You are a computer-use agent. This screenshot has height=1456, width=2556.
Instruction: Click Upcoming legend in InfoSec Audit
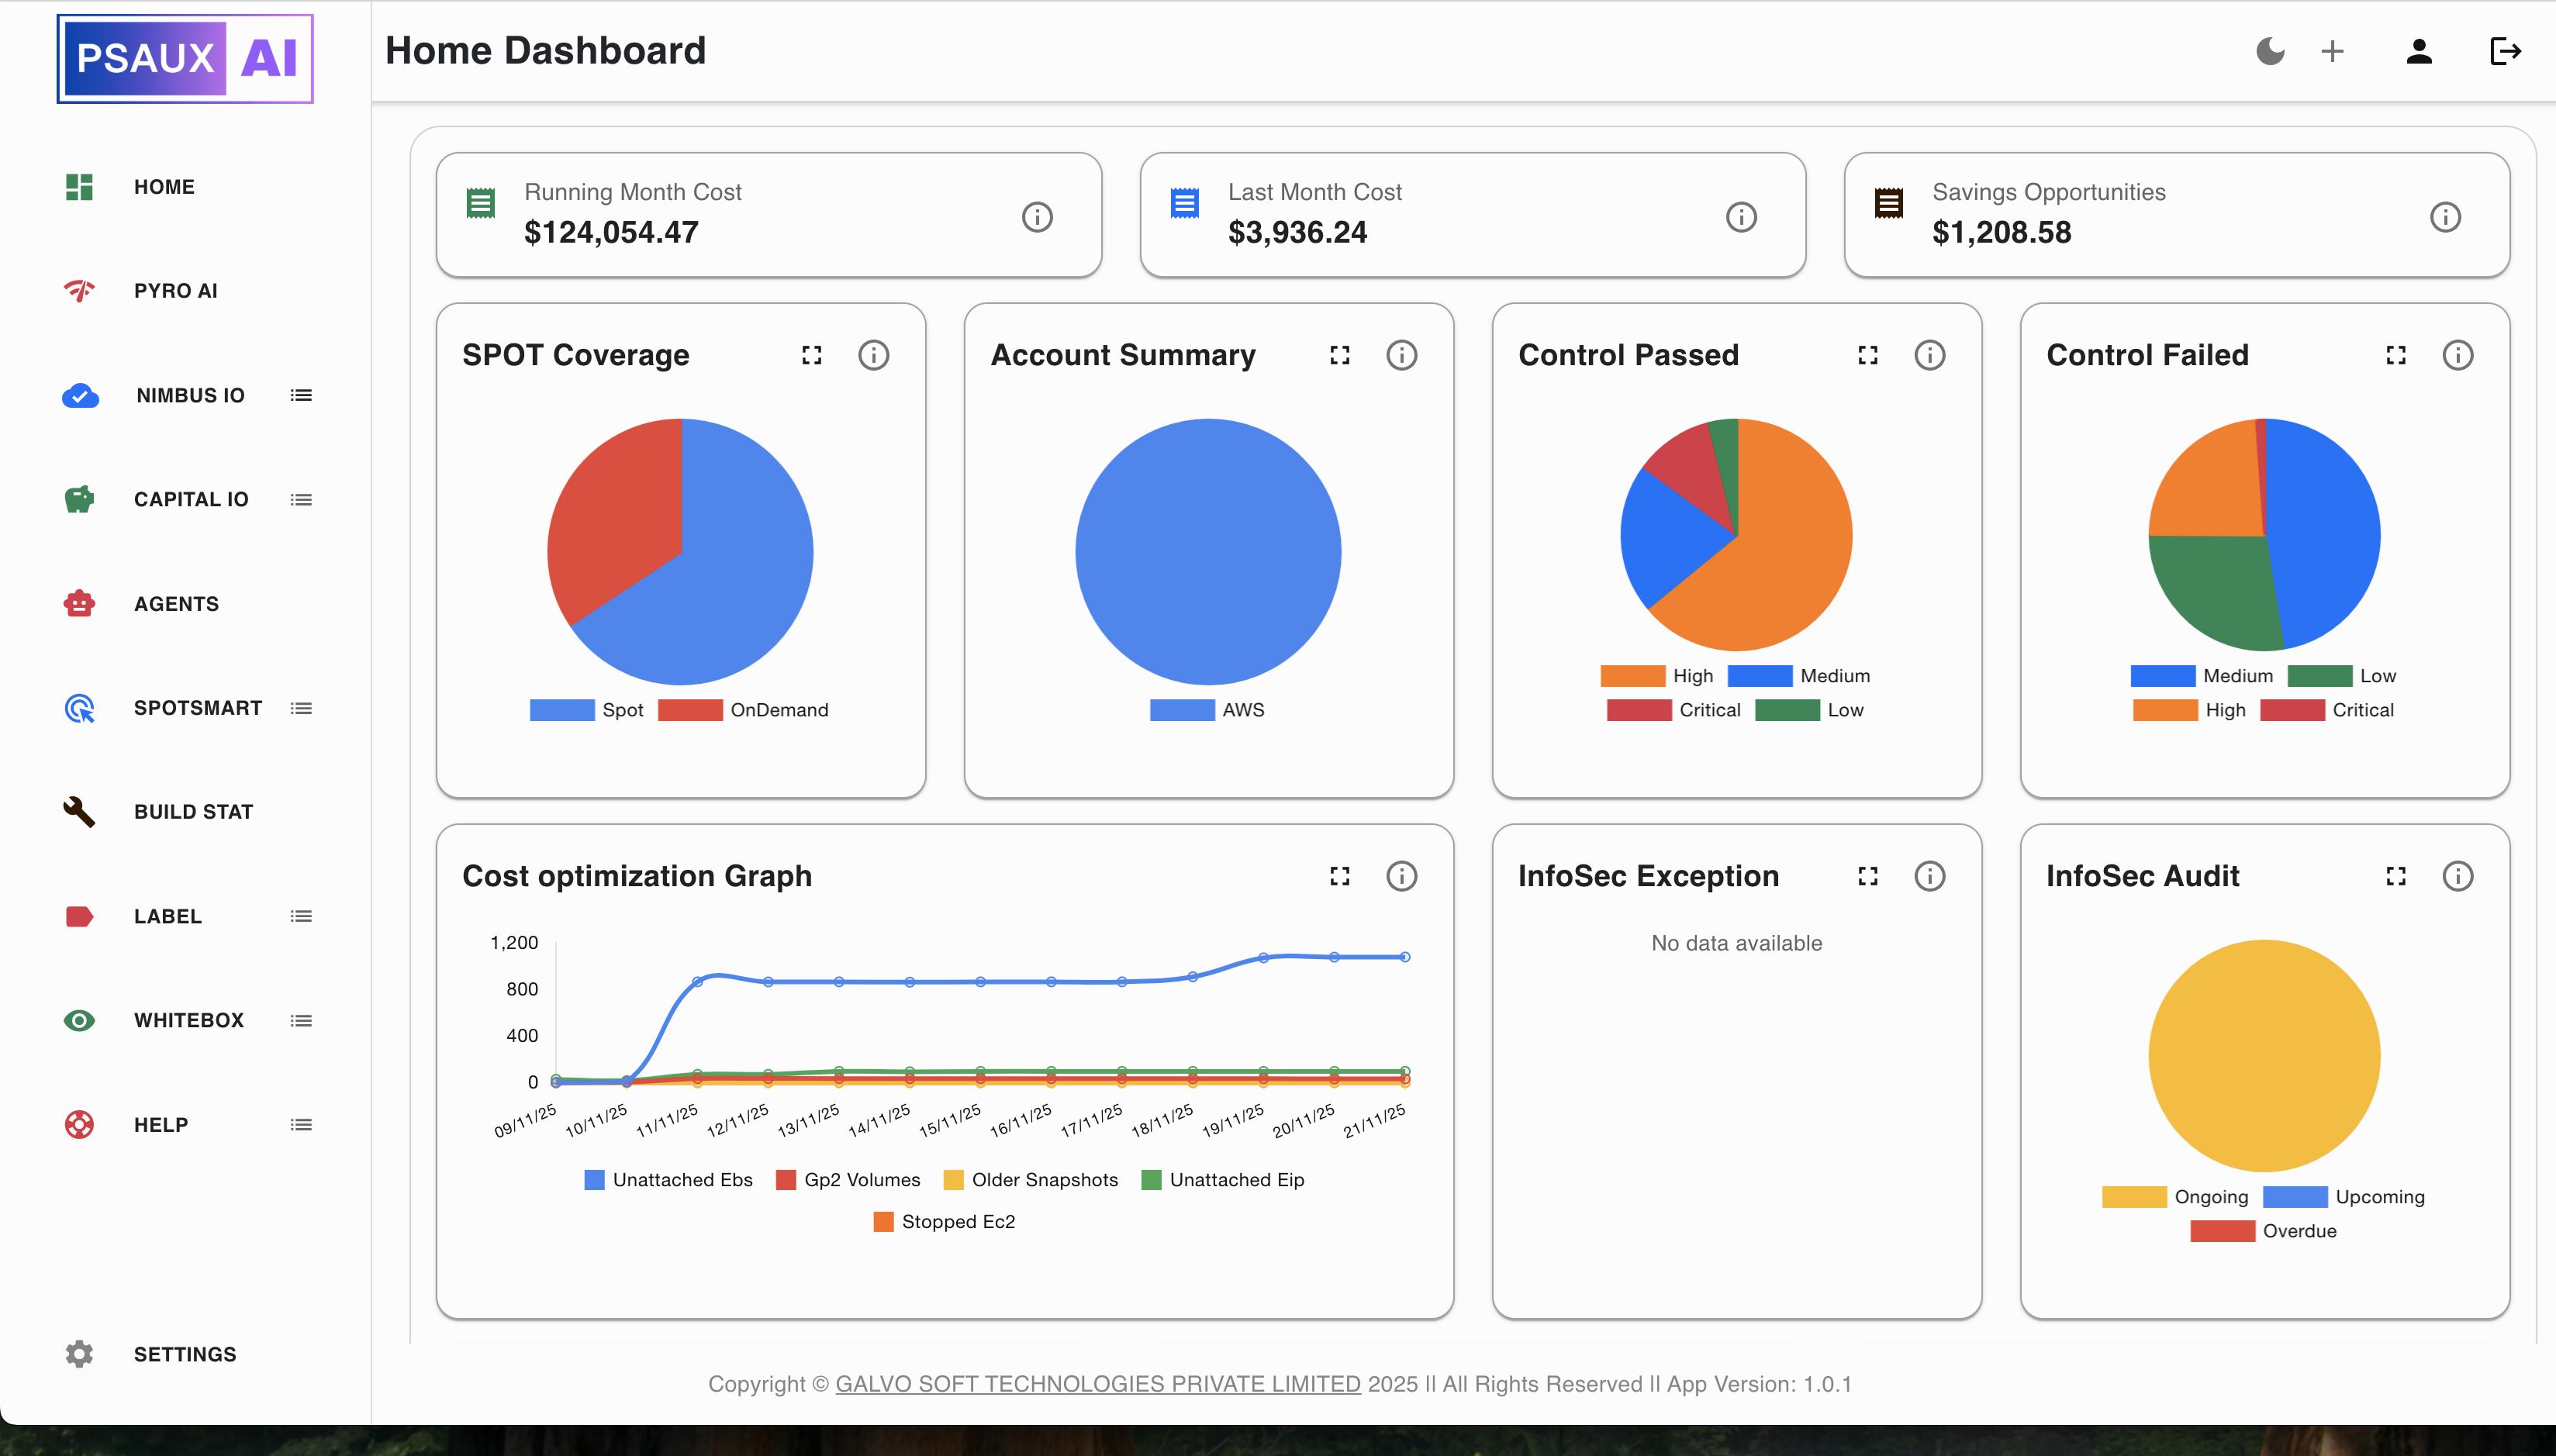tap(2344, 1197)
